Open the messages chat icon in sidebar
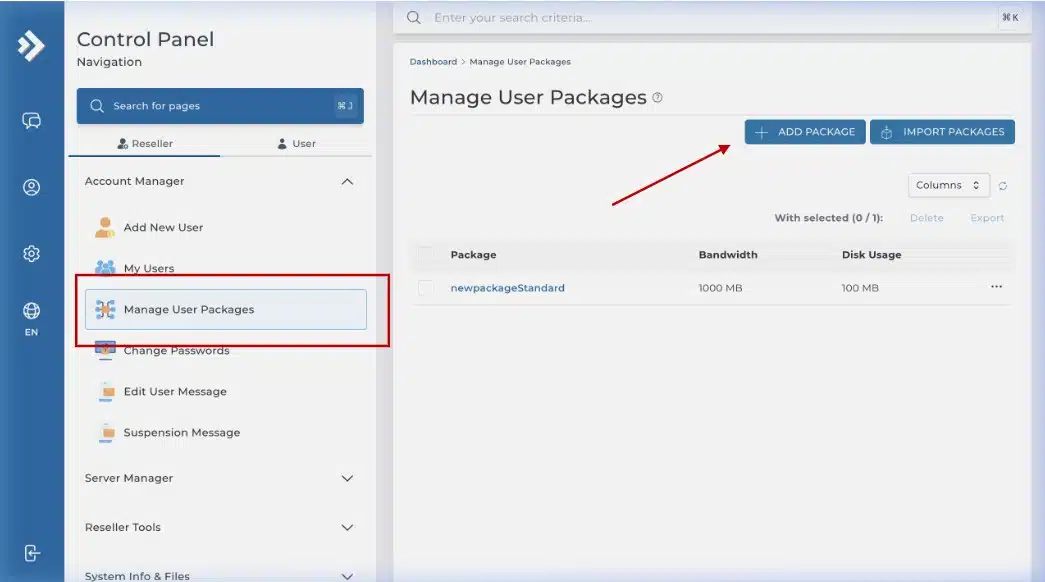This screenshot has height=582, width=1045. pos(31,121)
